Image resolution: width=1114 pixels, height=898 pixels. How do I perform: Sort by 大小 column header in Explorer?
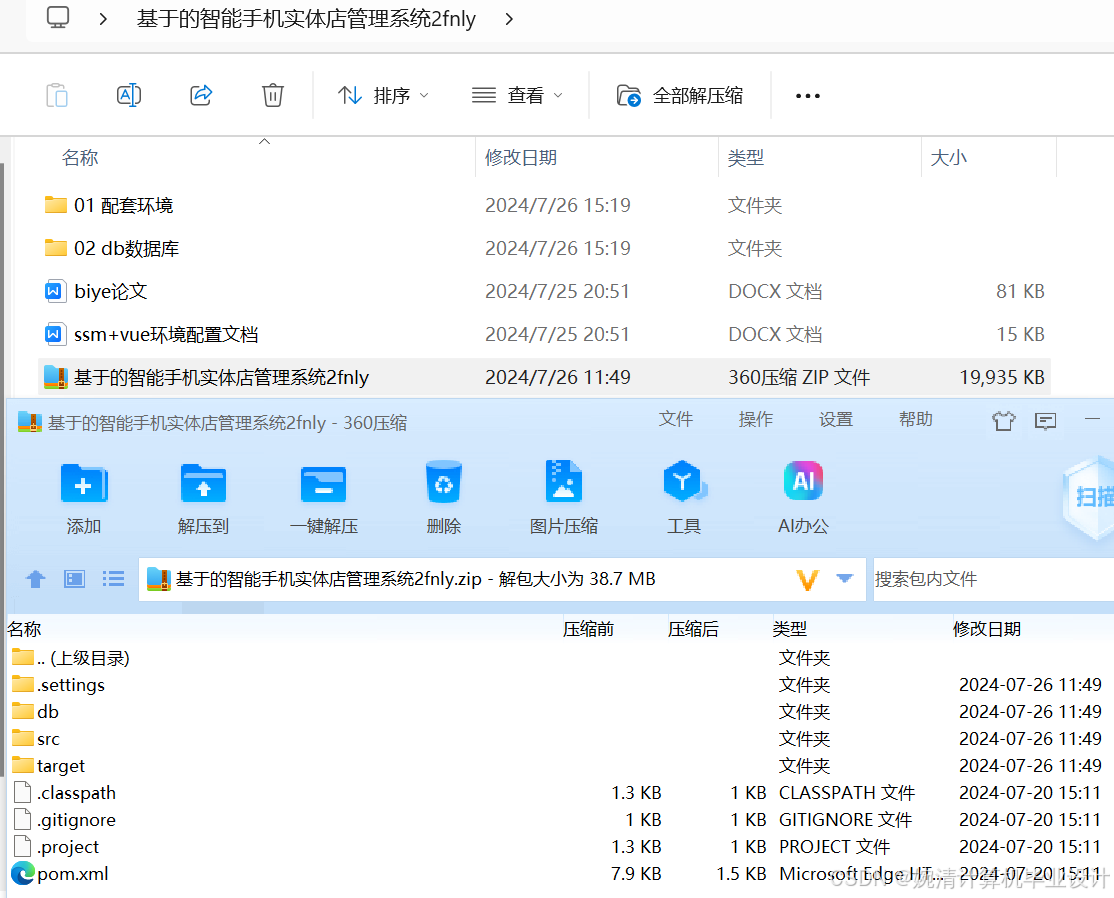[949, 158]
